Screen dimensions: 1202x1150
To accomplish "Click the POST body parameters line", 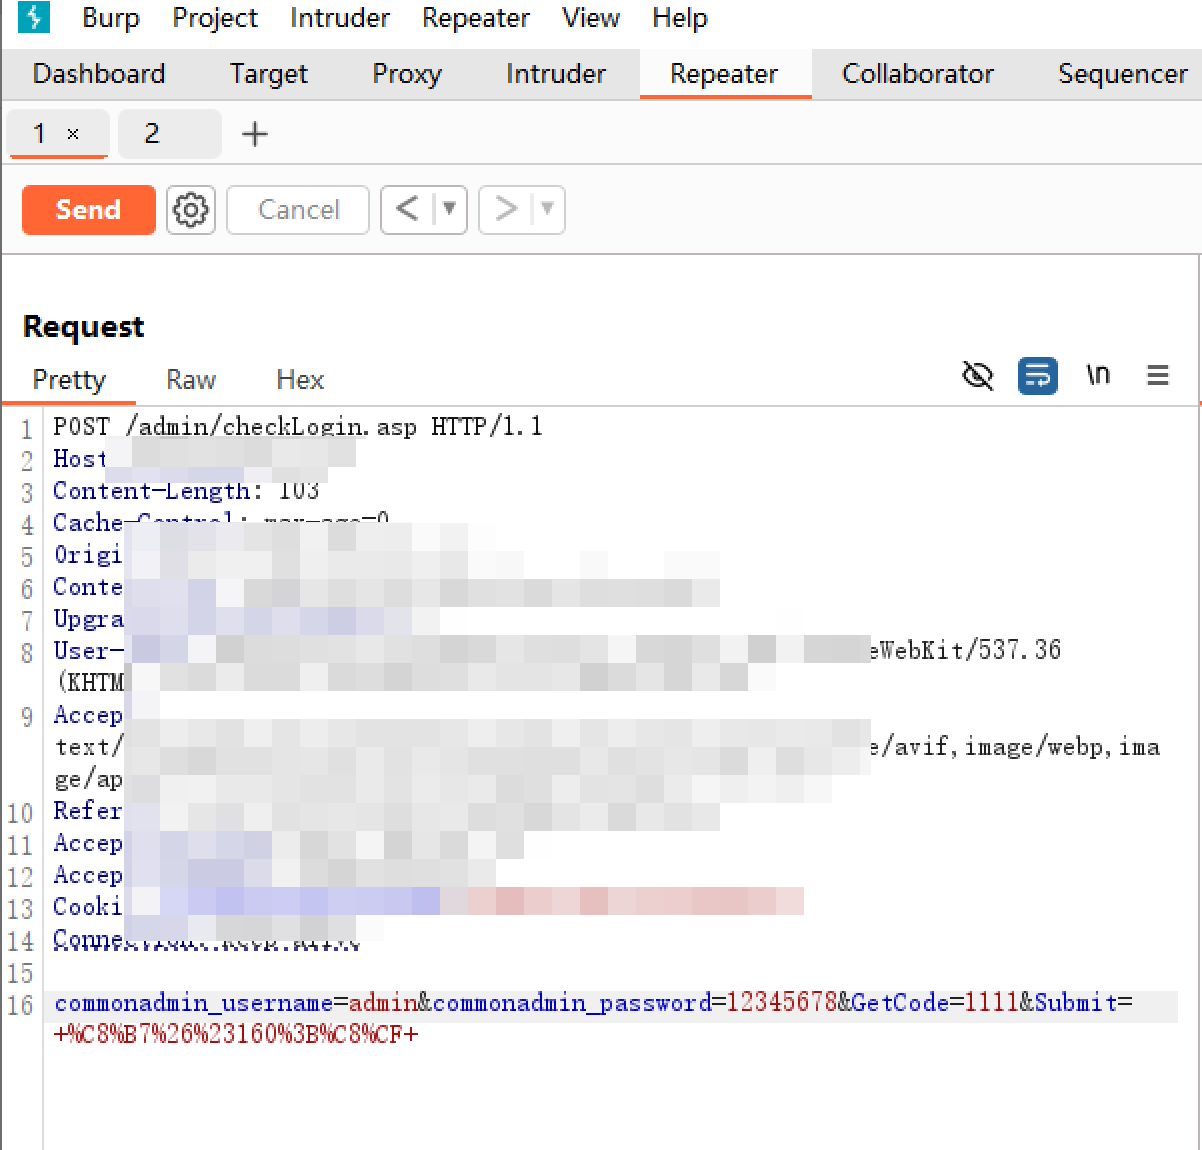I will (x=592, y=1003).
